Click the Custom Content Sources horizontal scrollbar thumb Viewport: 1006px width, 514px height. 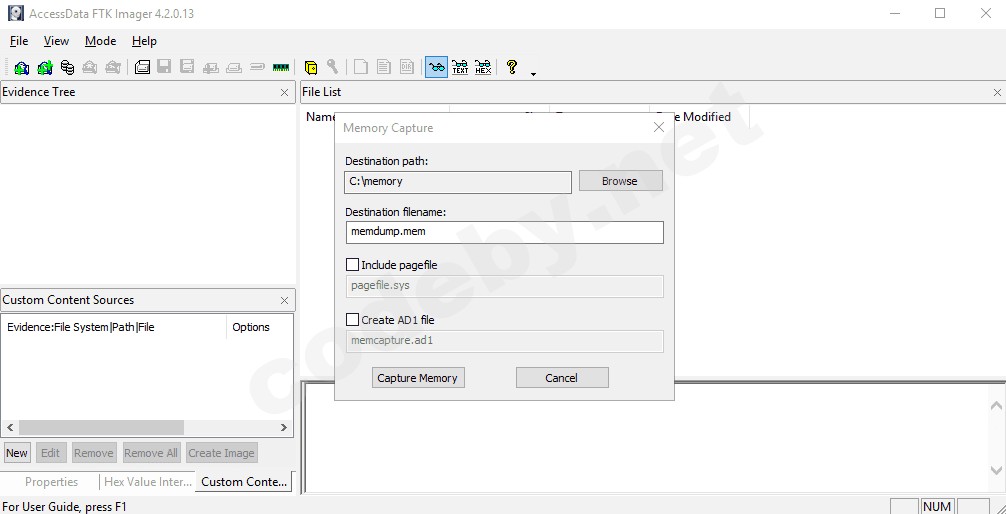pyautogui.click(x=101, y=428)
